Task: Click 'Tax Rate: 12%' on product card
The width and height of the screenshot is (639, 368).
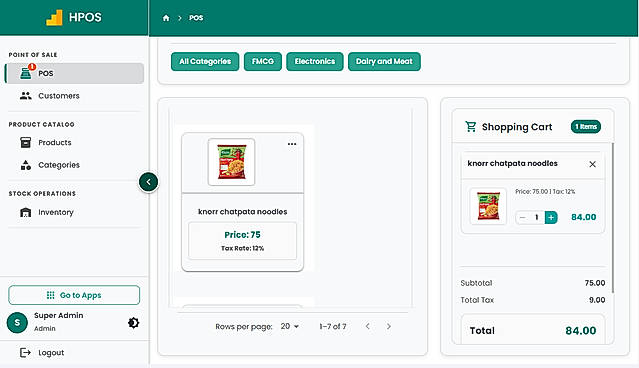Action: tap(242, 248)
